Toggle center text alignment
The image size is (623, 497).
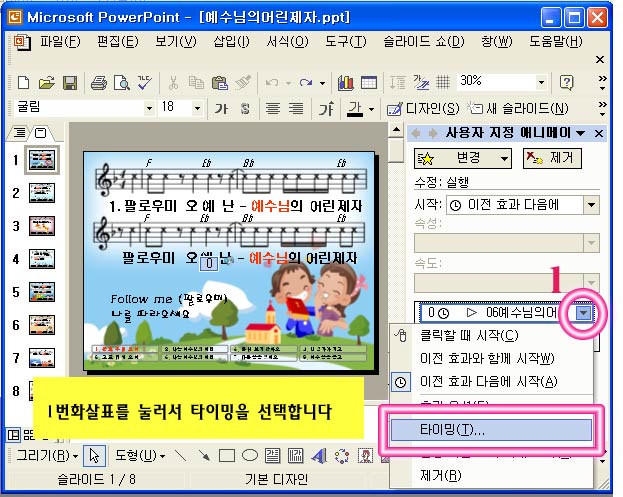tap(273, 108)
